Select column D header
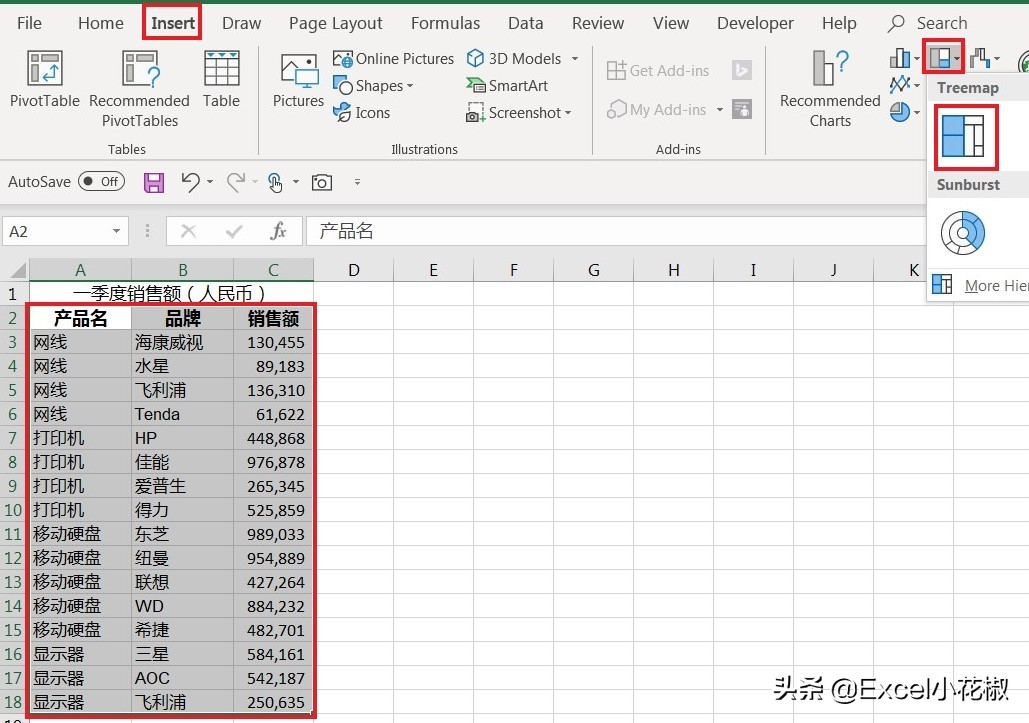This screenshot has height=723, width=1029. 353,270
